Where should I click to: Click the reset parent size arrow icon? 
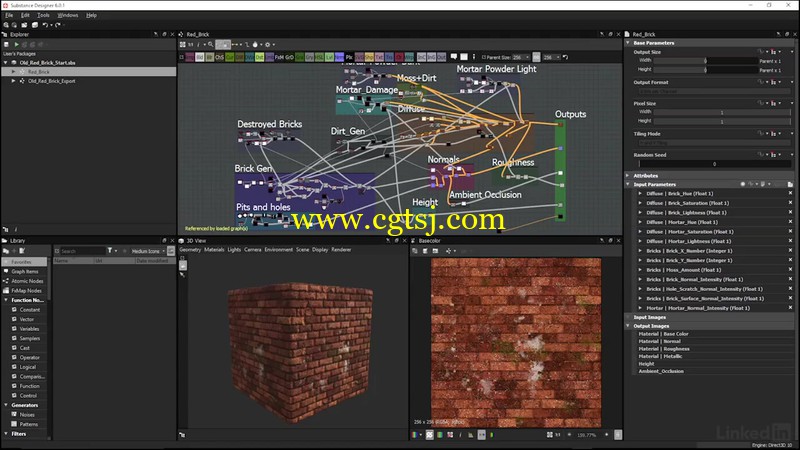(x=565, y=57)
